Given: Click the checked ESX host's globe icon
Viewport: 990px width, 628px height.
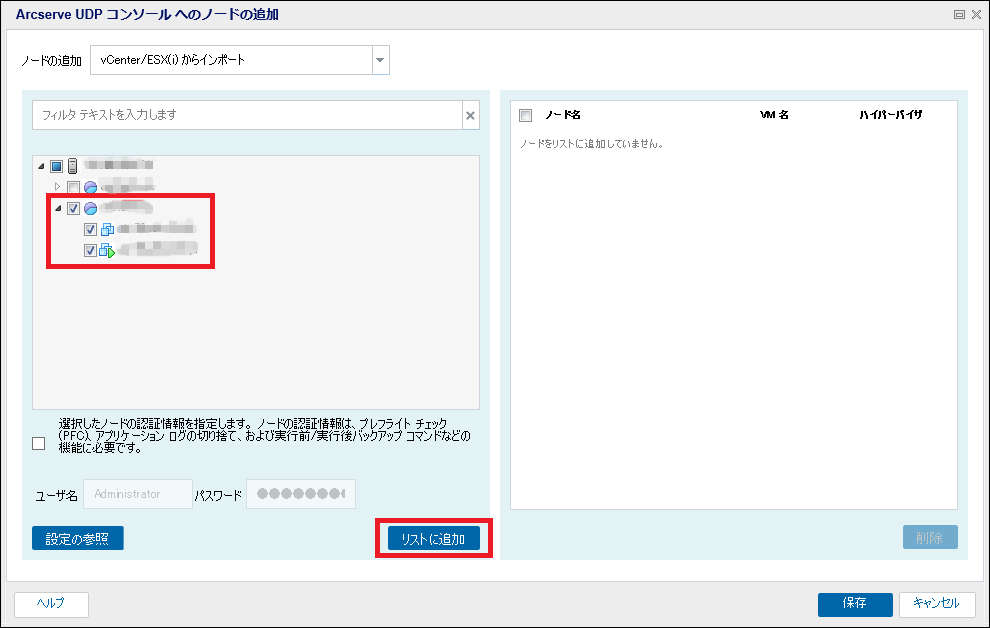Looking at the screenshot, I should 90,208.
